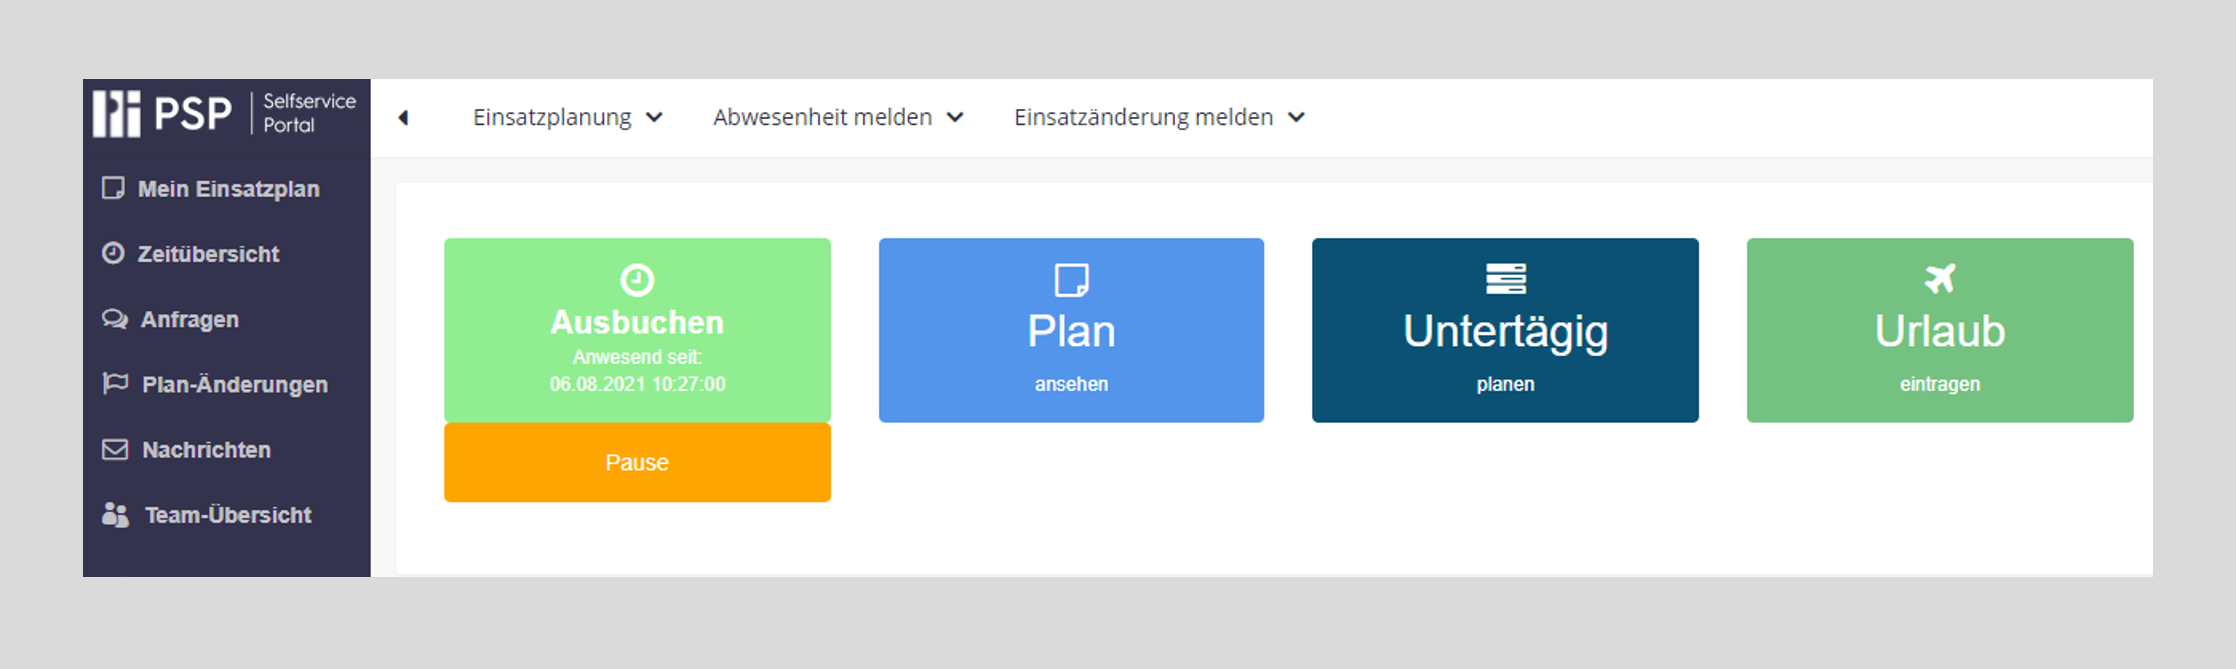
Task: Click the flag icon beside Plan-Änderungen
Action: point(116,384)
